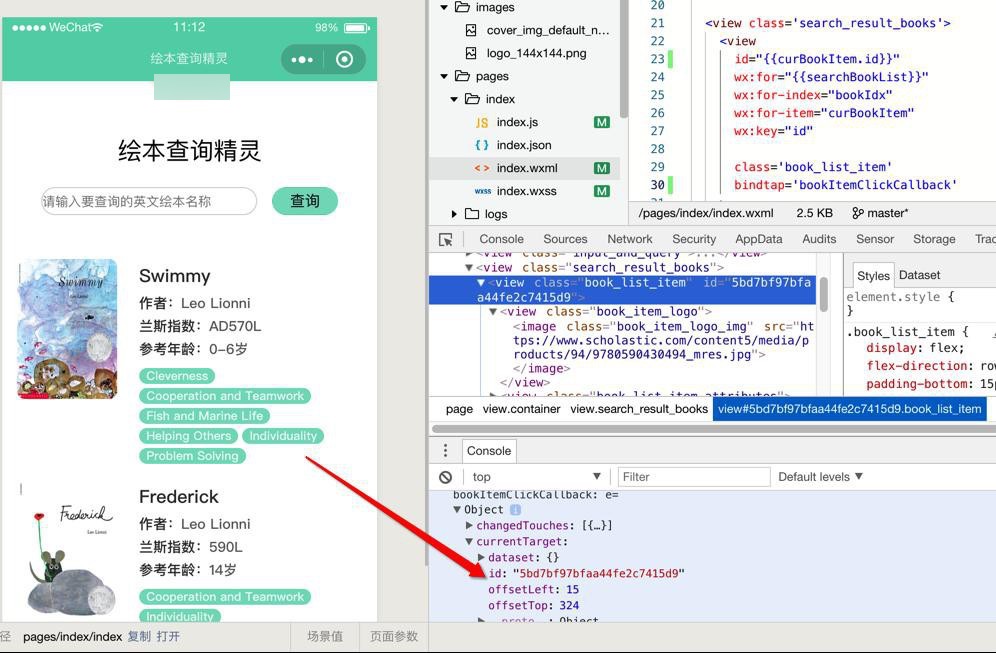This screenshot has width=996, height=653.
Task: Open index.js file
Action: (x=517, y=122)
